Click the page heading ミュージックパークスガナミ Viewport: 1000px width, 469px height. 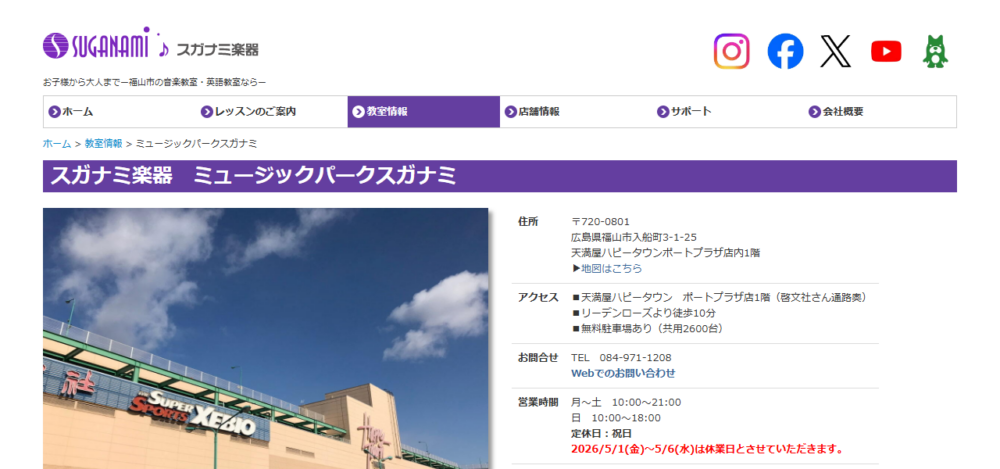325,176
